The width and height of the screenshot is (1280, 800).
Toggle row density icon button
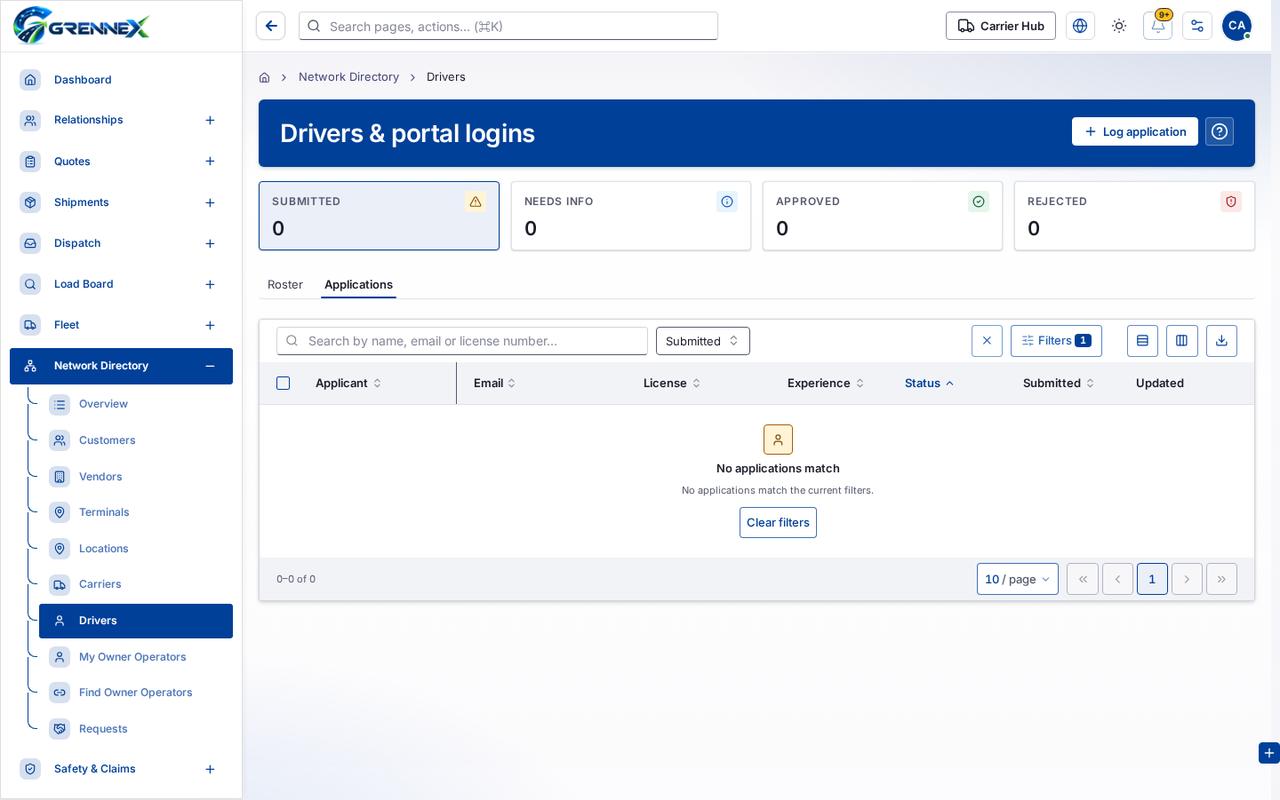click(x=1142, y=341)
